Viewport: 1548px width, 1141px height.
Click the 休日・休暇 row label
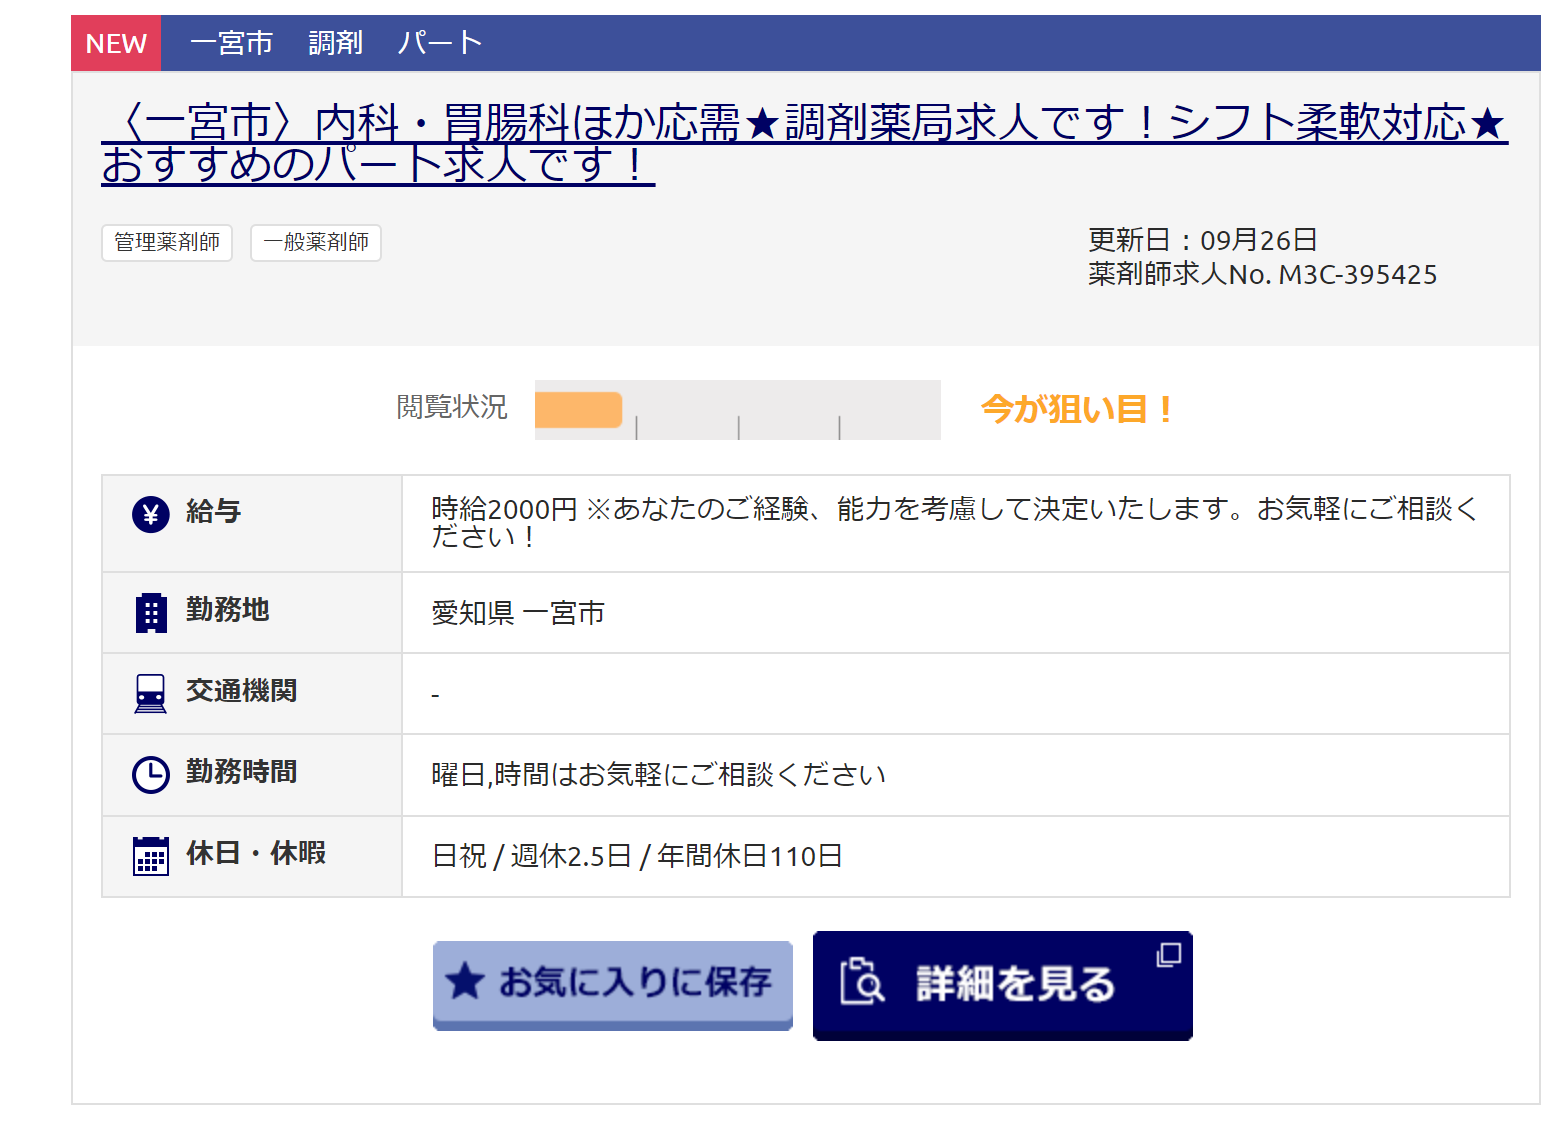[x=256, y=853]
